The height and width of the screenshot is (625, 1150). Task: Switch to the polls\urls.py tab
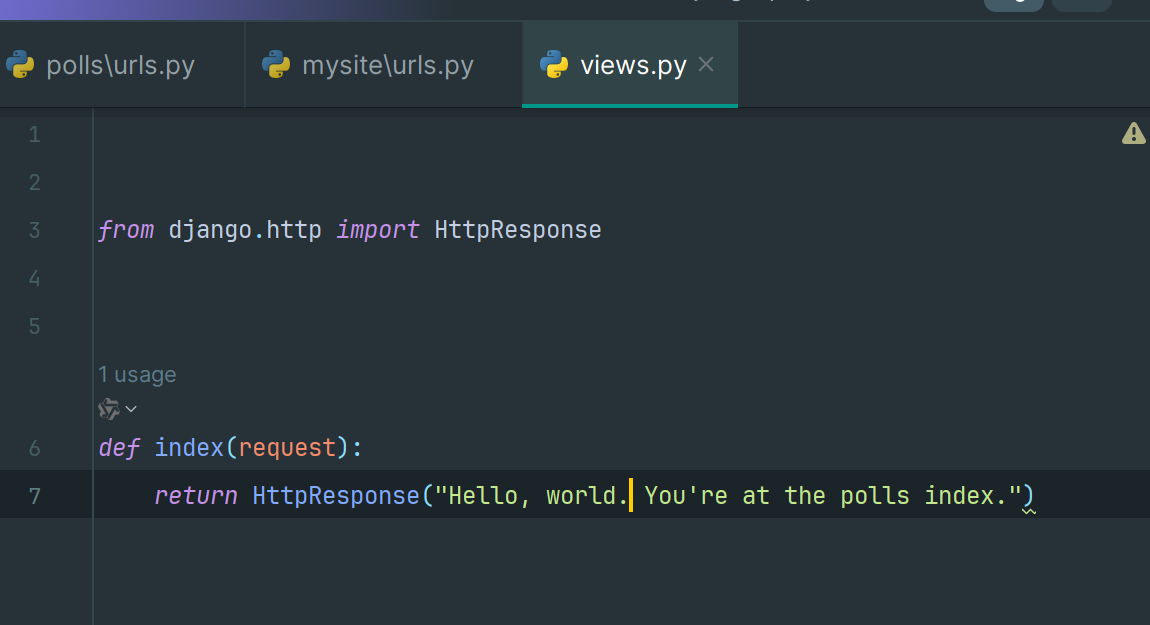coord(120,66)
